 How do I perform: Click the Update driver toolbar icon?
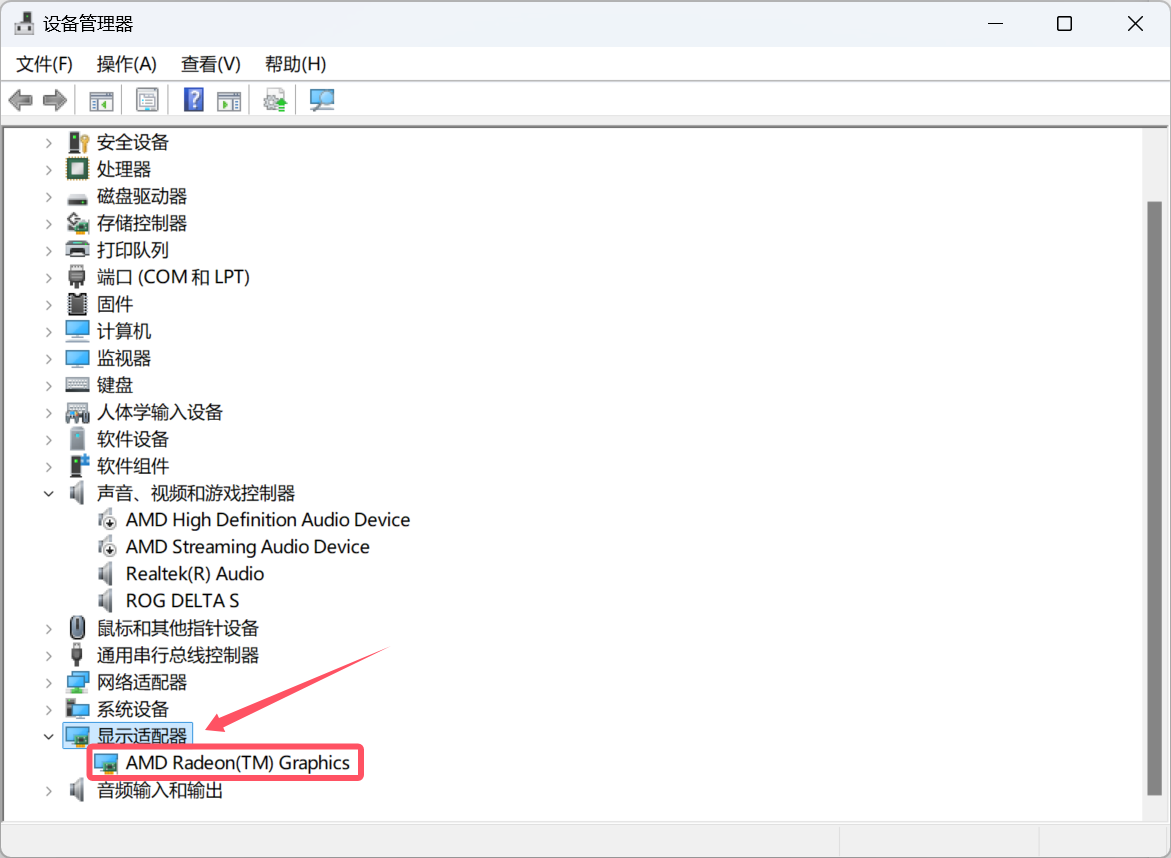pyautogui.click(x=275, y=100)
